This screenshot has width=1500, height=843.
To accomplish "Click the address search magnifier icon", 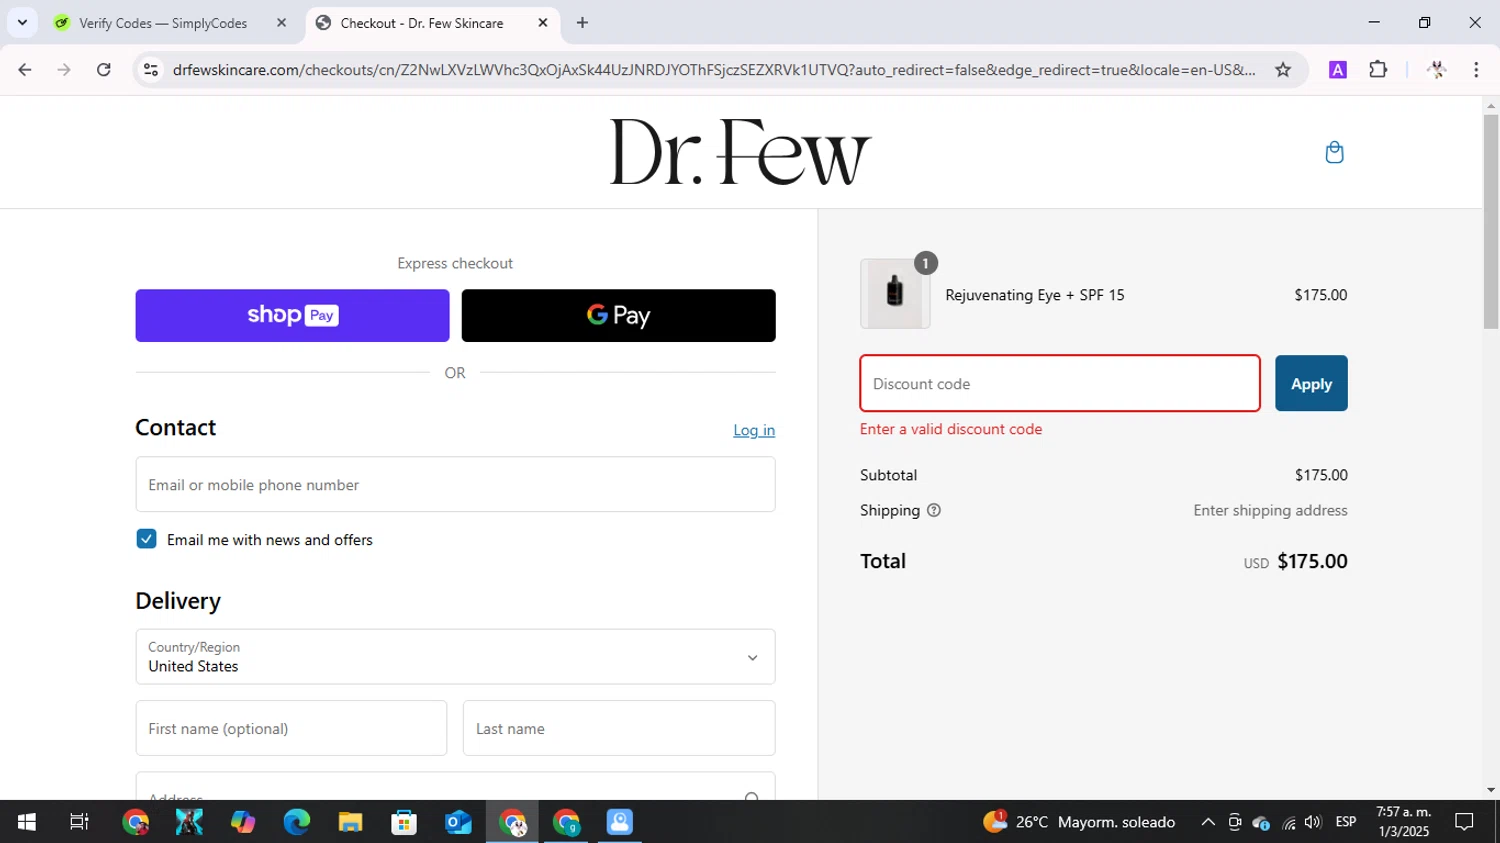I will click(x=752, y=796).
